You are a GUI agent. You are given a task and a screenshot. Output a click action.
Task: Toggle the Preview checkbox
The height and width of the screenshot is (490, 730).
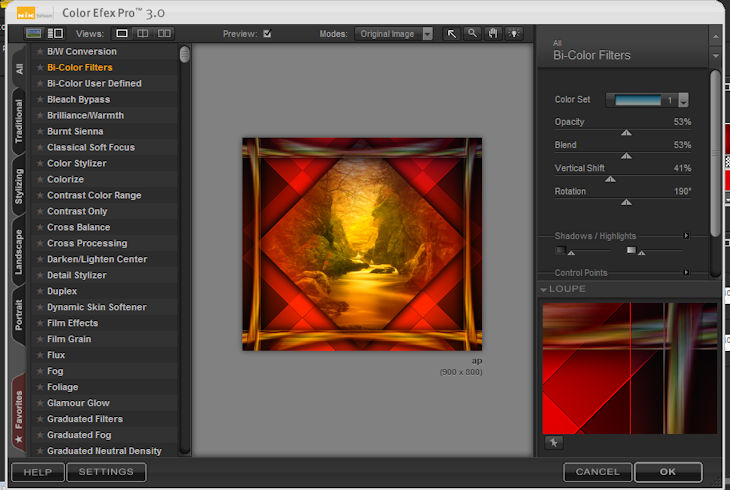coord(267,33)
